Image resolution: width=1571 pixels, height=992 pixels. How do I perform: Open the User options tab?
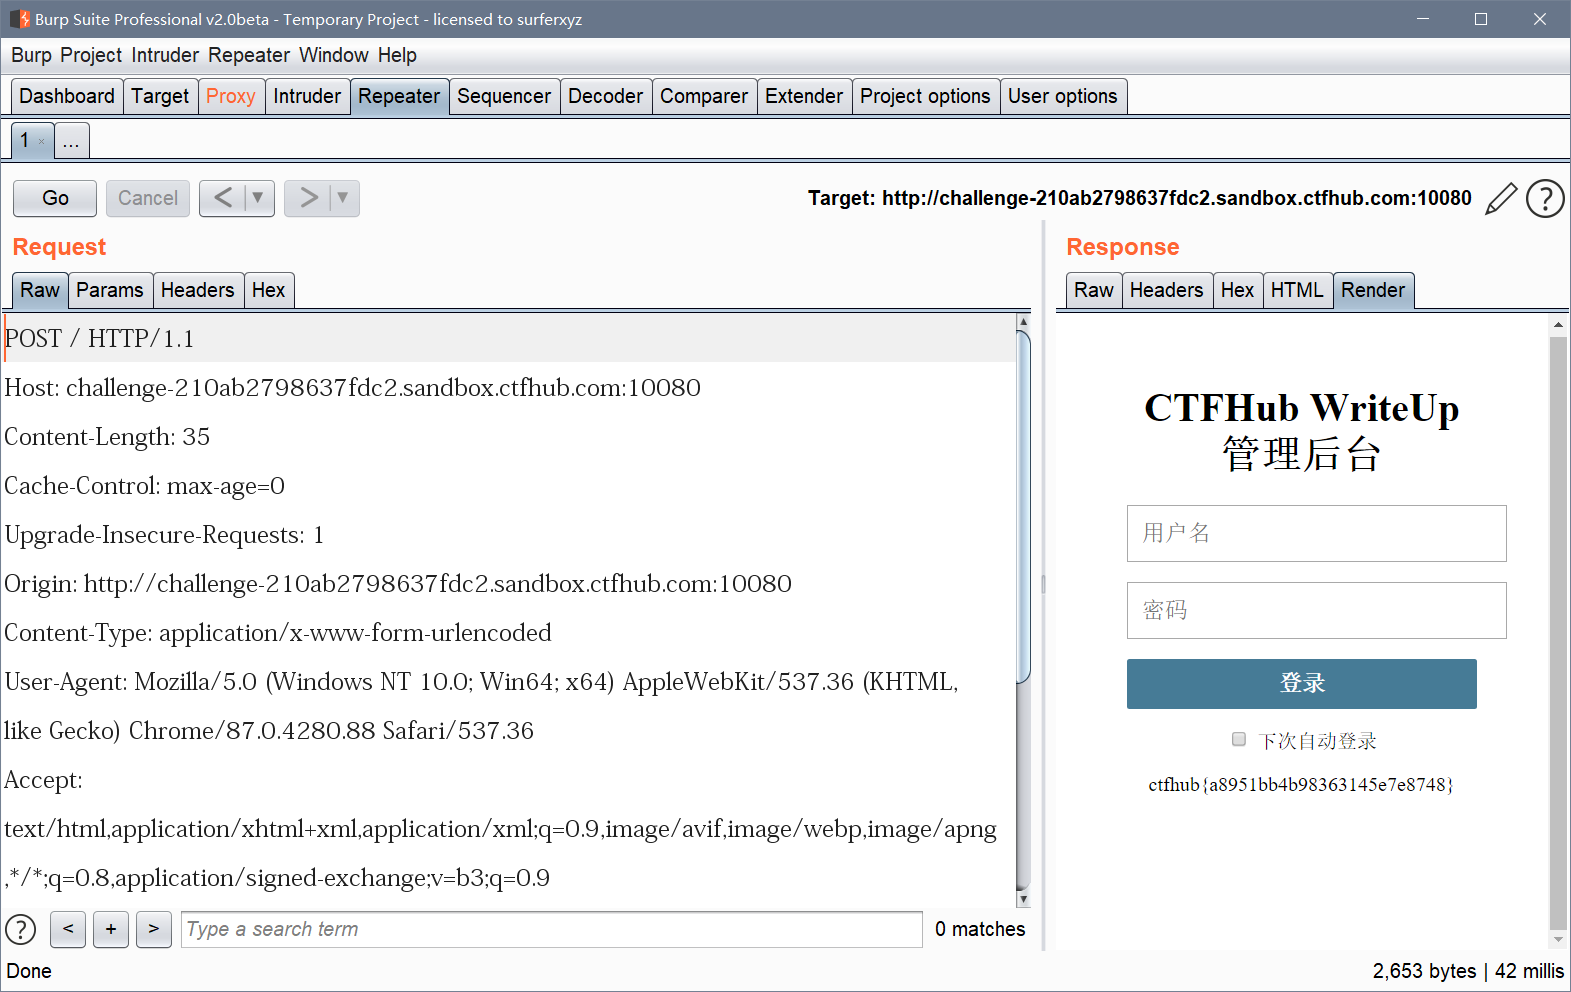point(1063,96)
